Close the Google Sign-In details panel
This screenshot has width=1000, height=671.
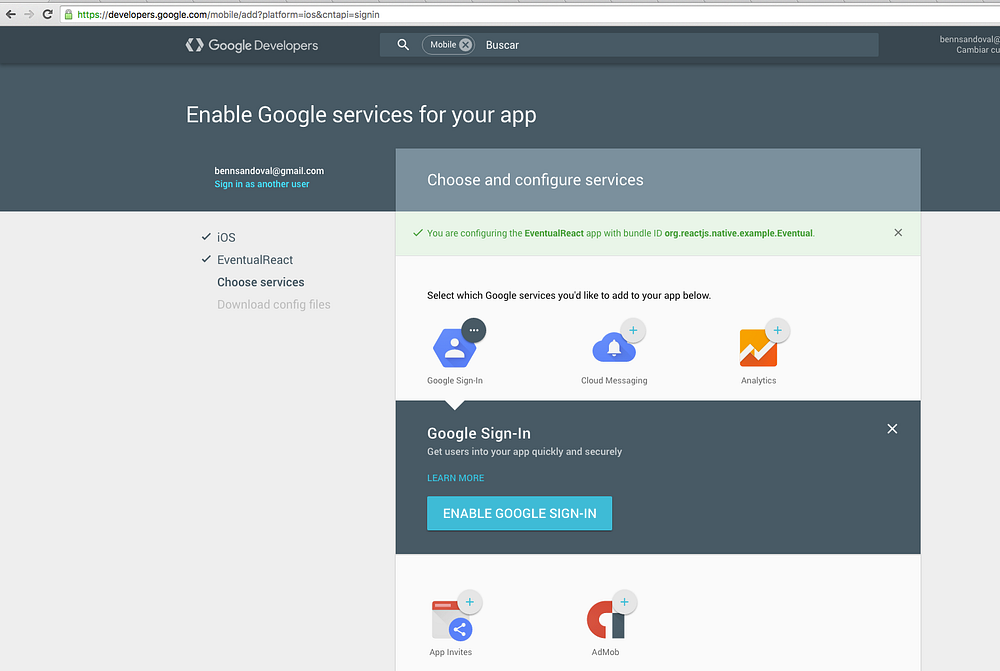[892, 429]
